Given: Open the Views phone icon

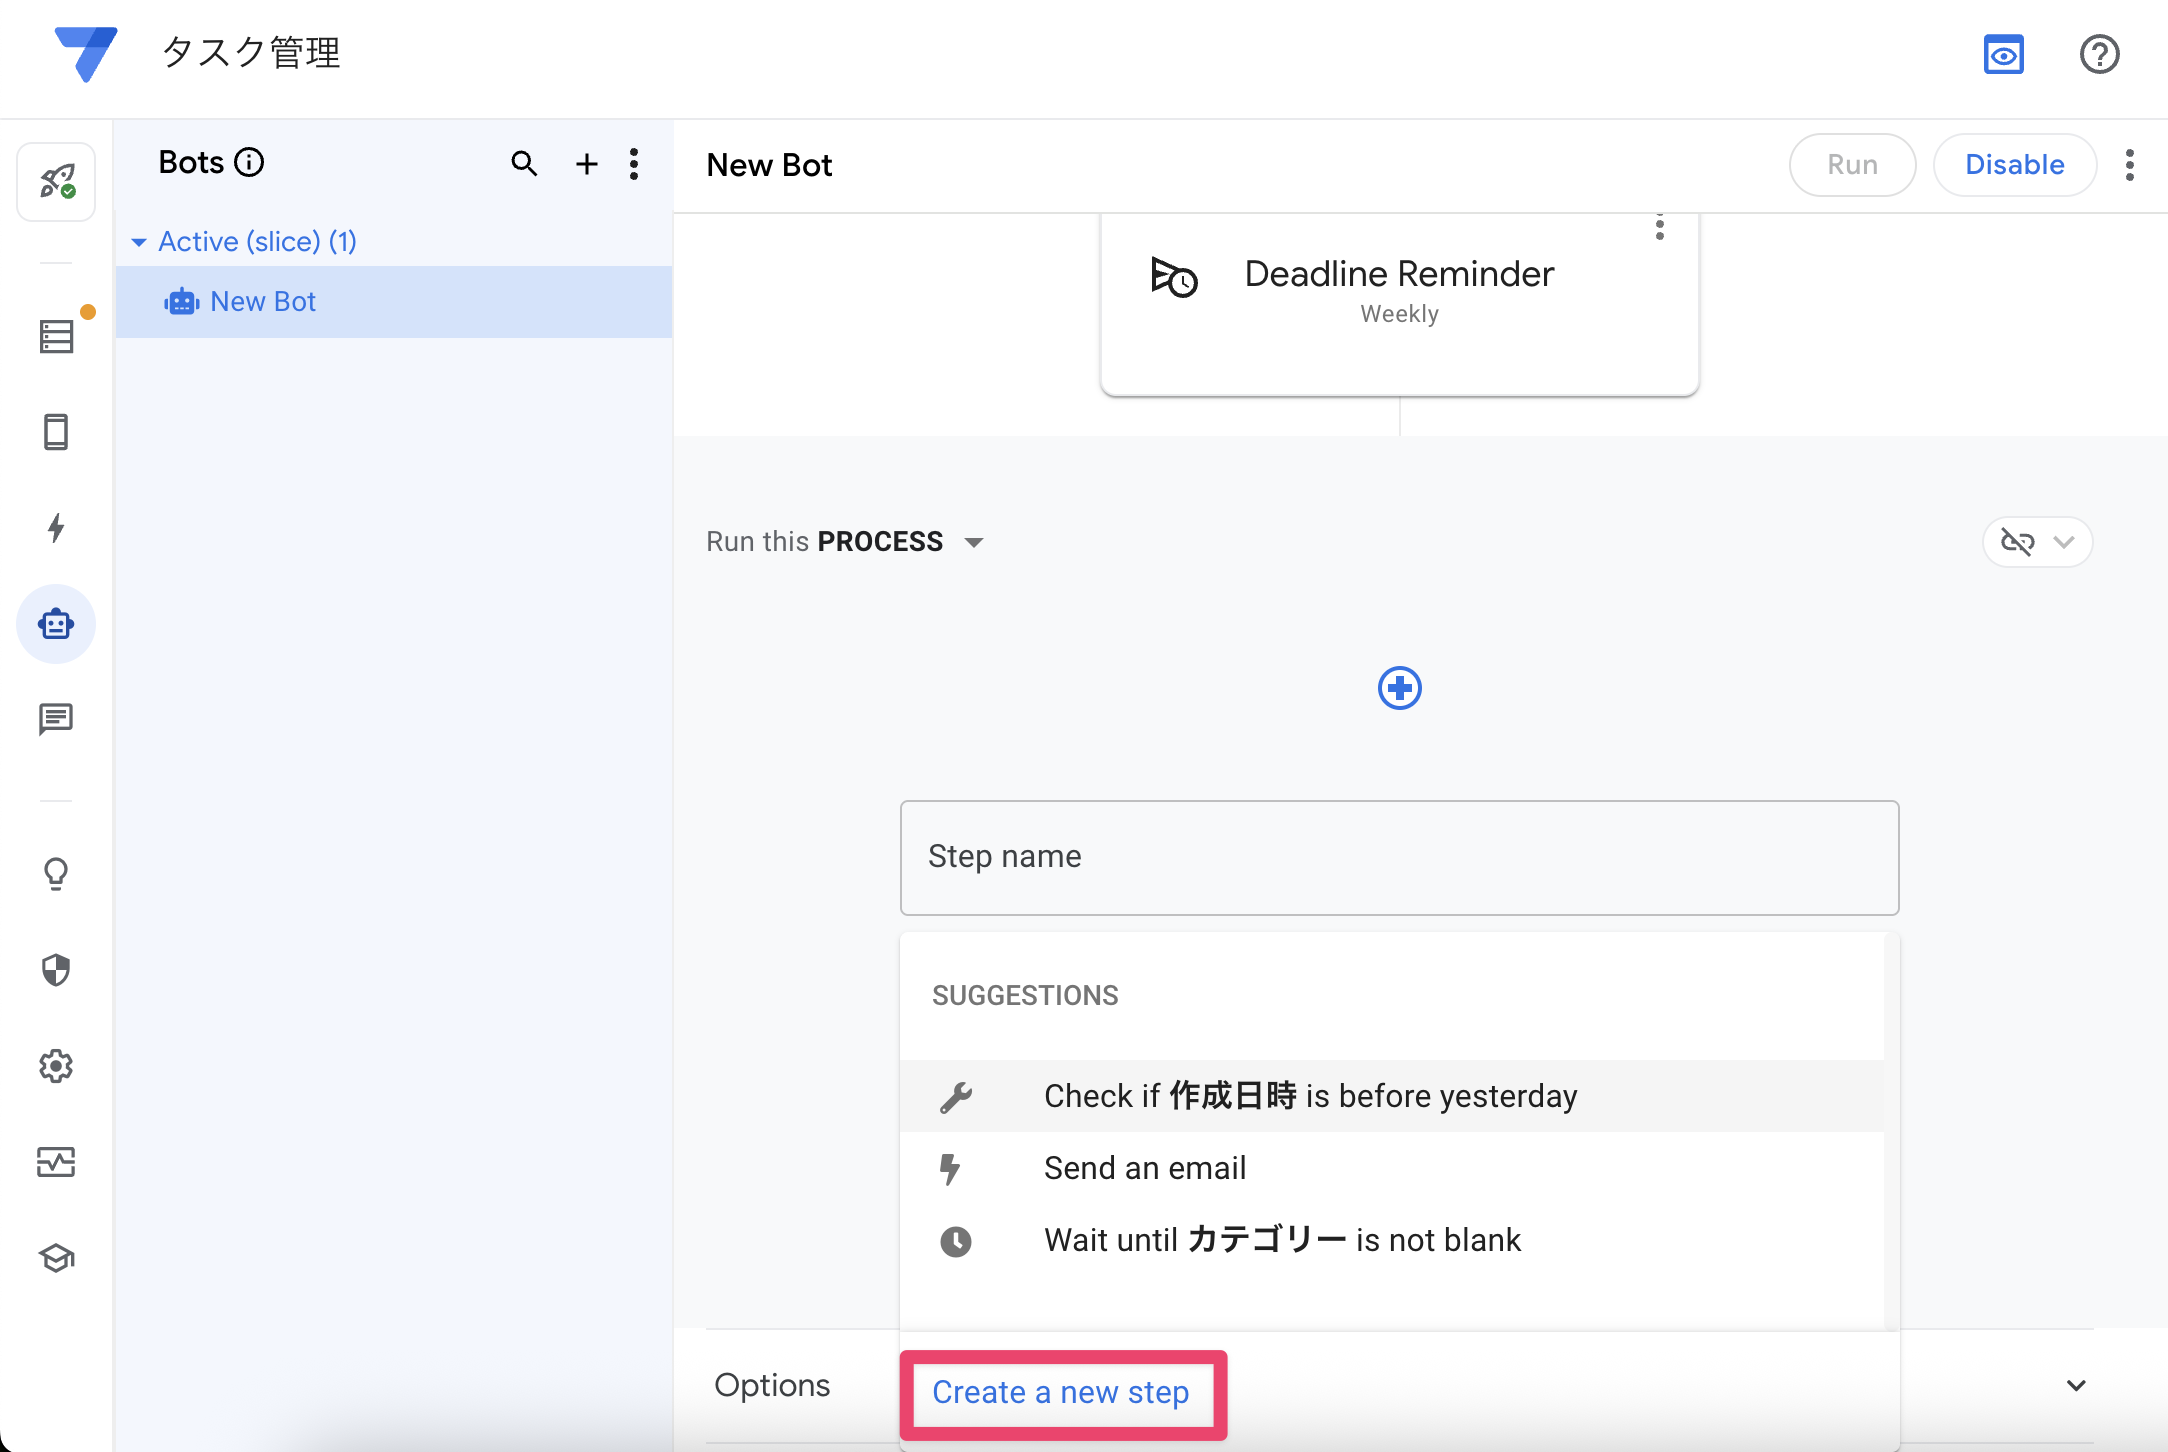Looking at the screenshot, I should pos(56,432).
